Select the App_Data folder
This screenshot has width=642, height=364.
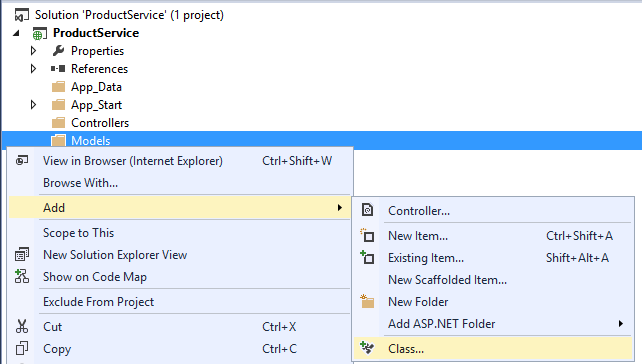coord(96,87)
